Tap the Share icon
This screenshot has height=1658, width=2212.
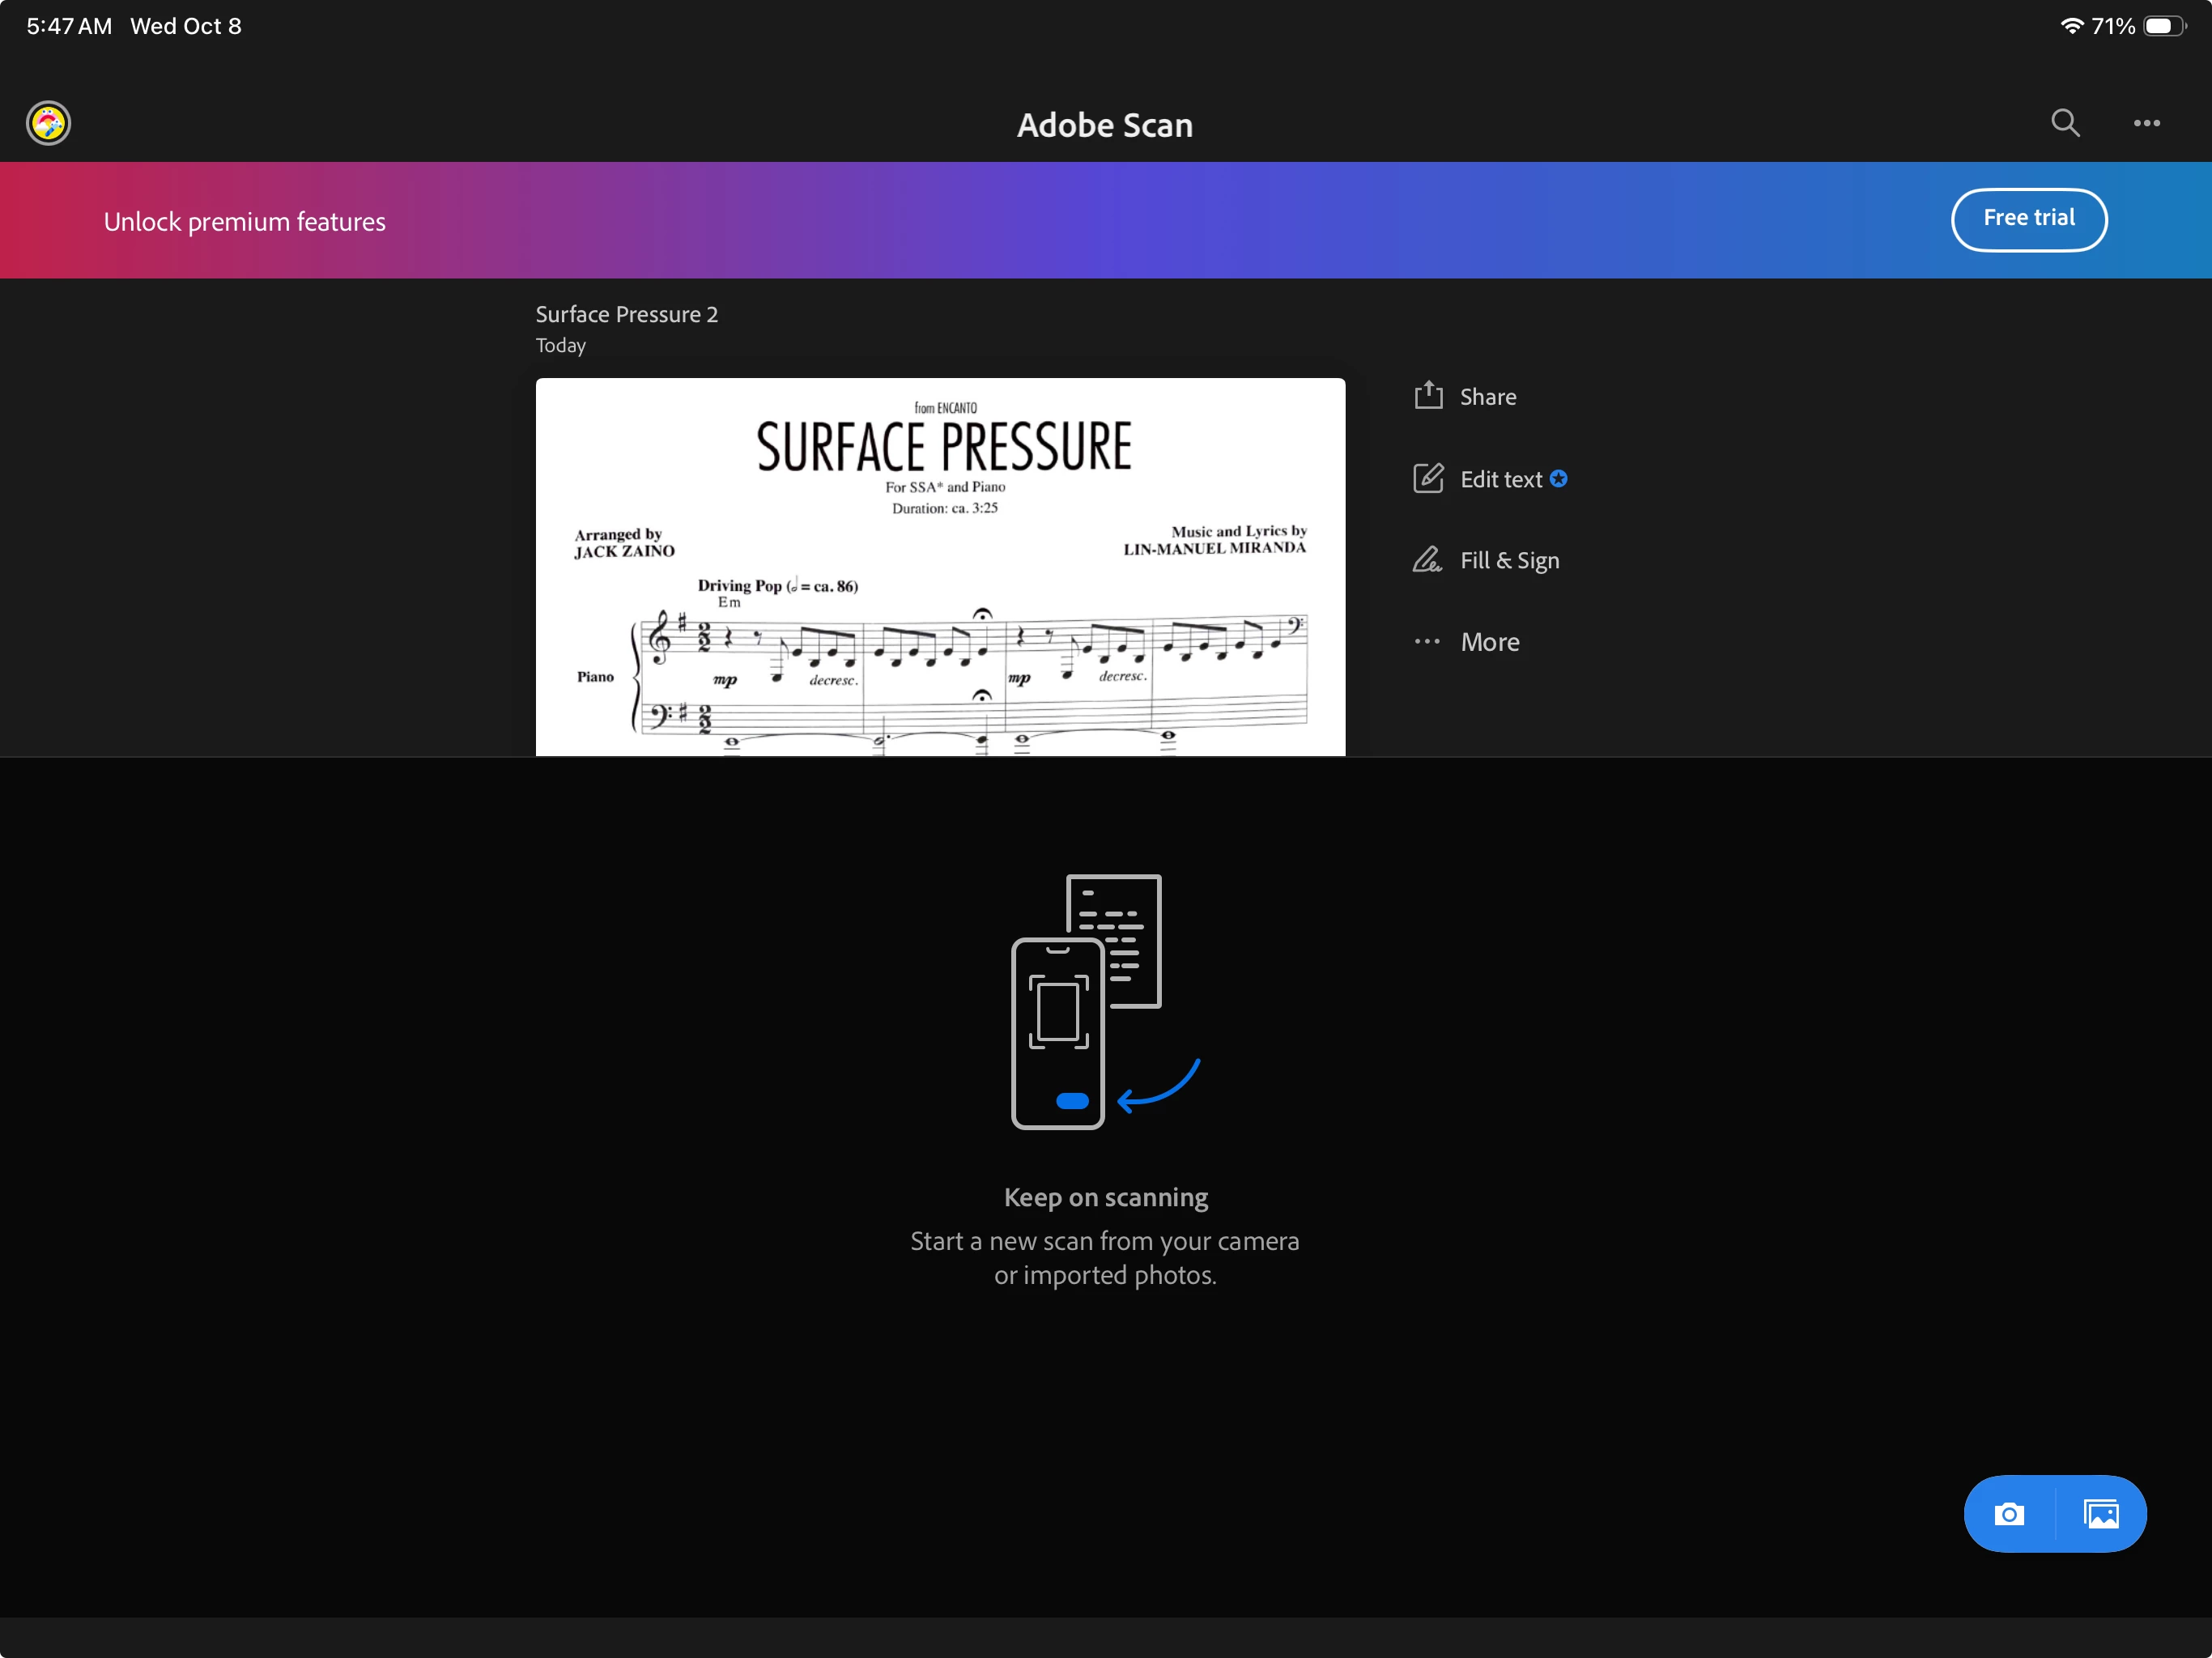pos(1428,396)
